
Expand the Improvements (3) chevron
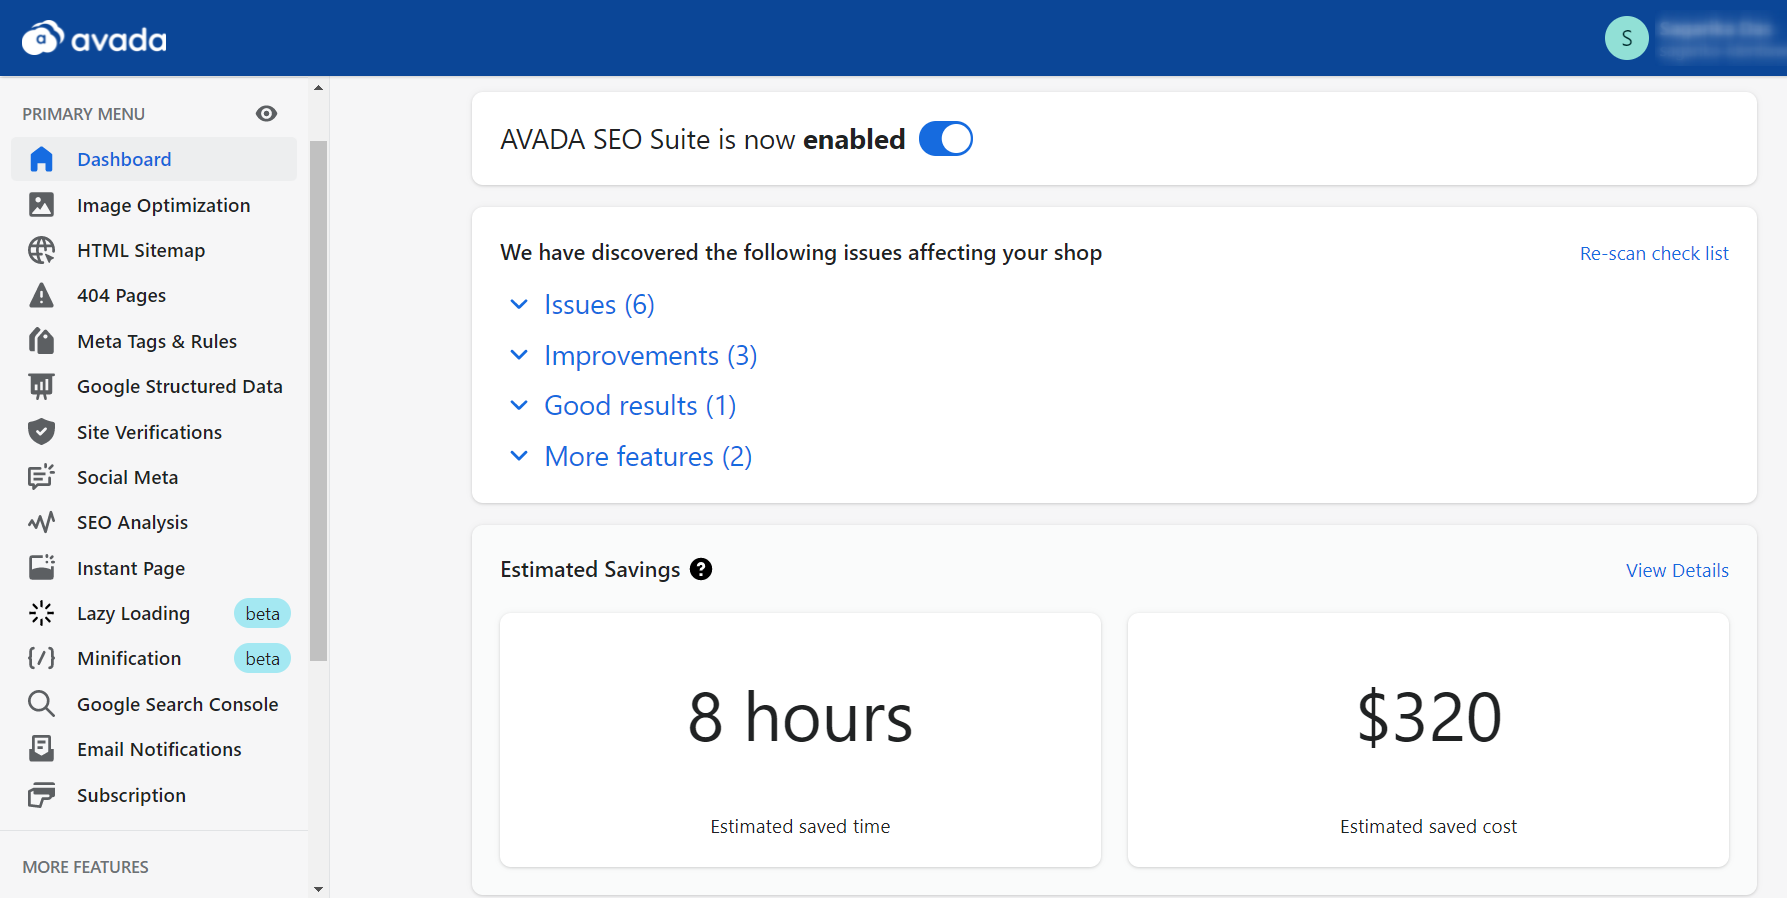pos(519,355)
